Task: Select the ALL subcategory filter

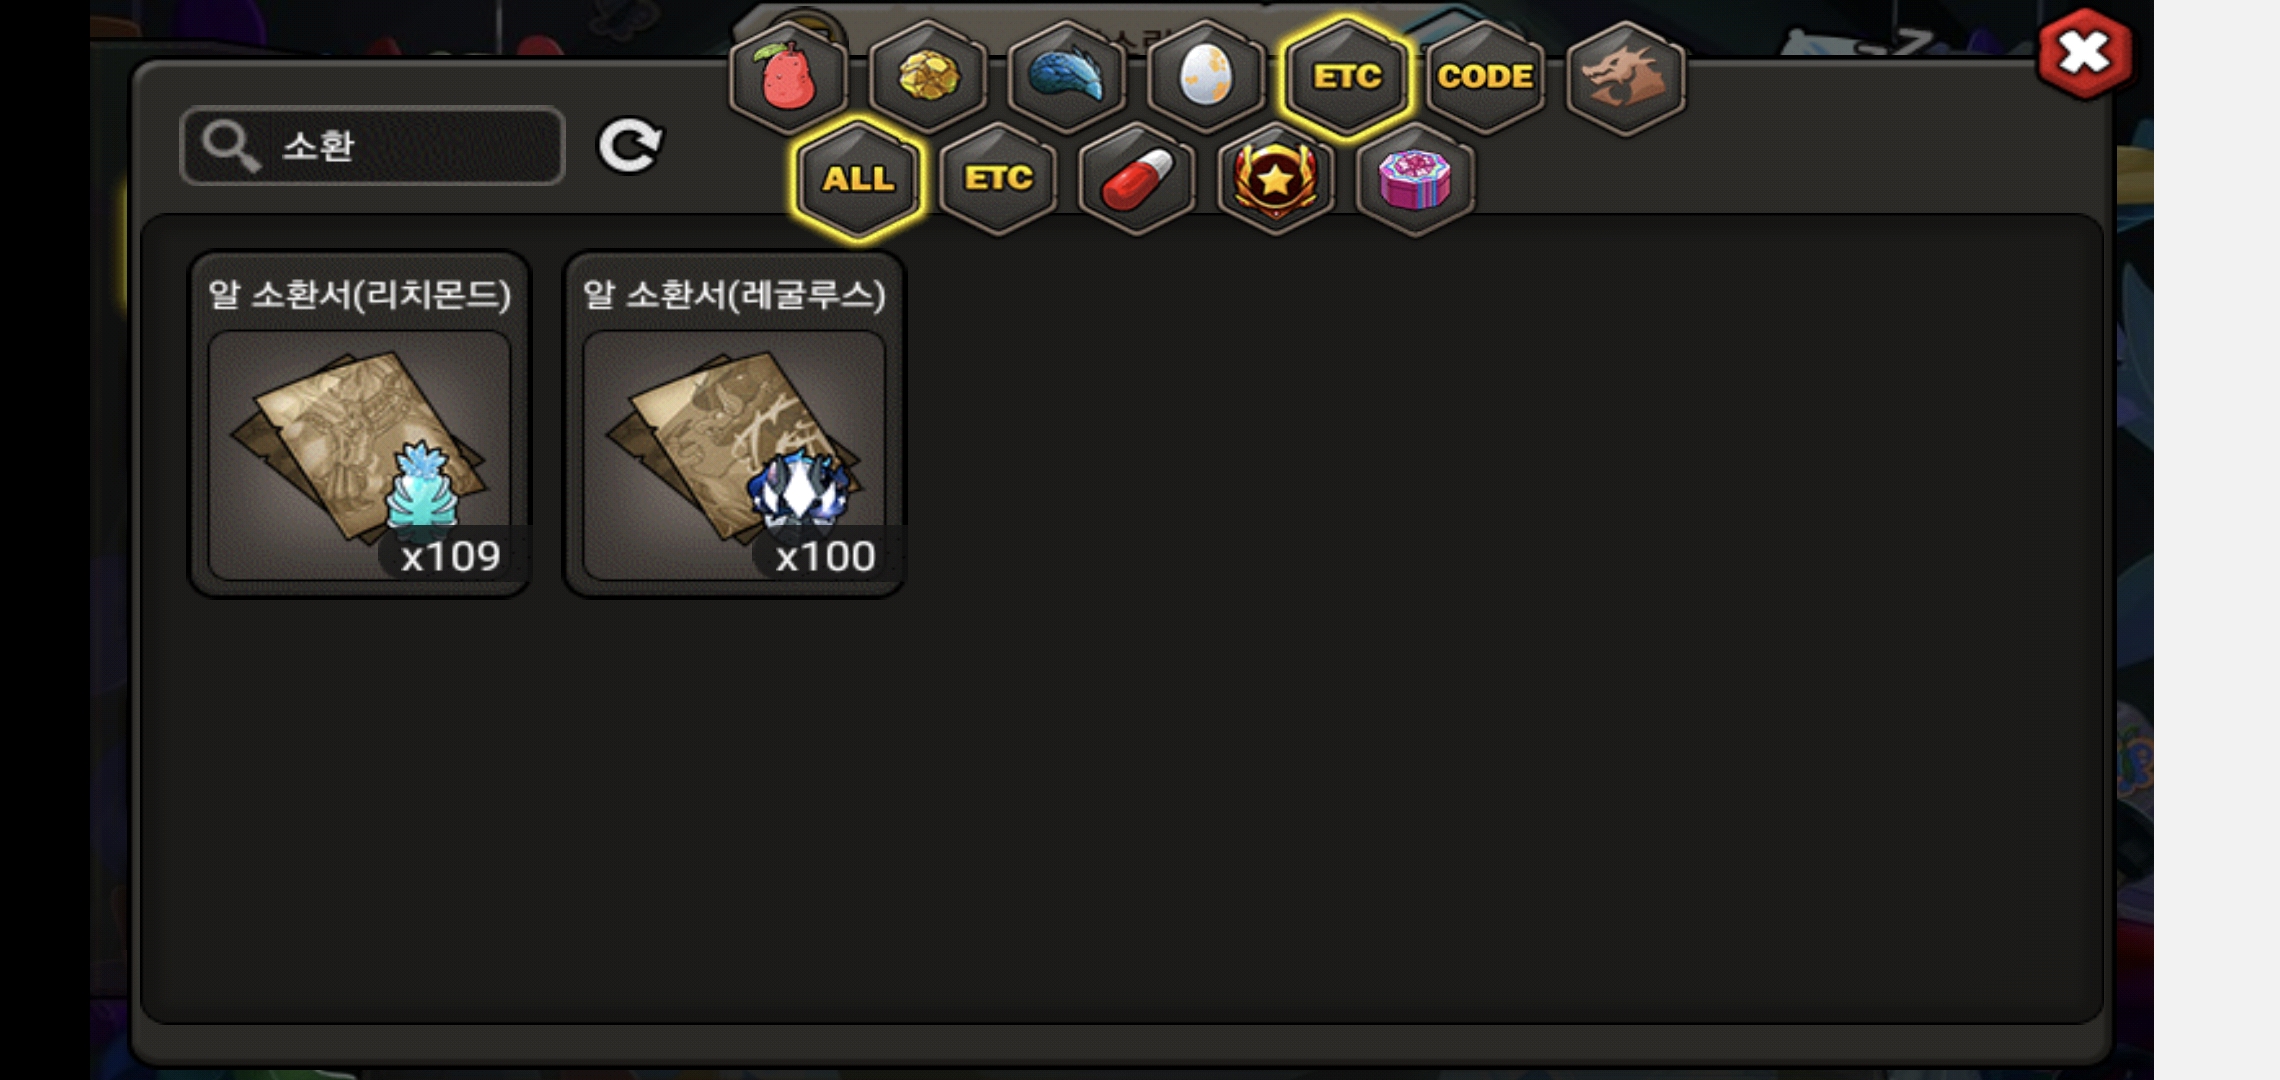Action: [x=858, y=179]
